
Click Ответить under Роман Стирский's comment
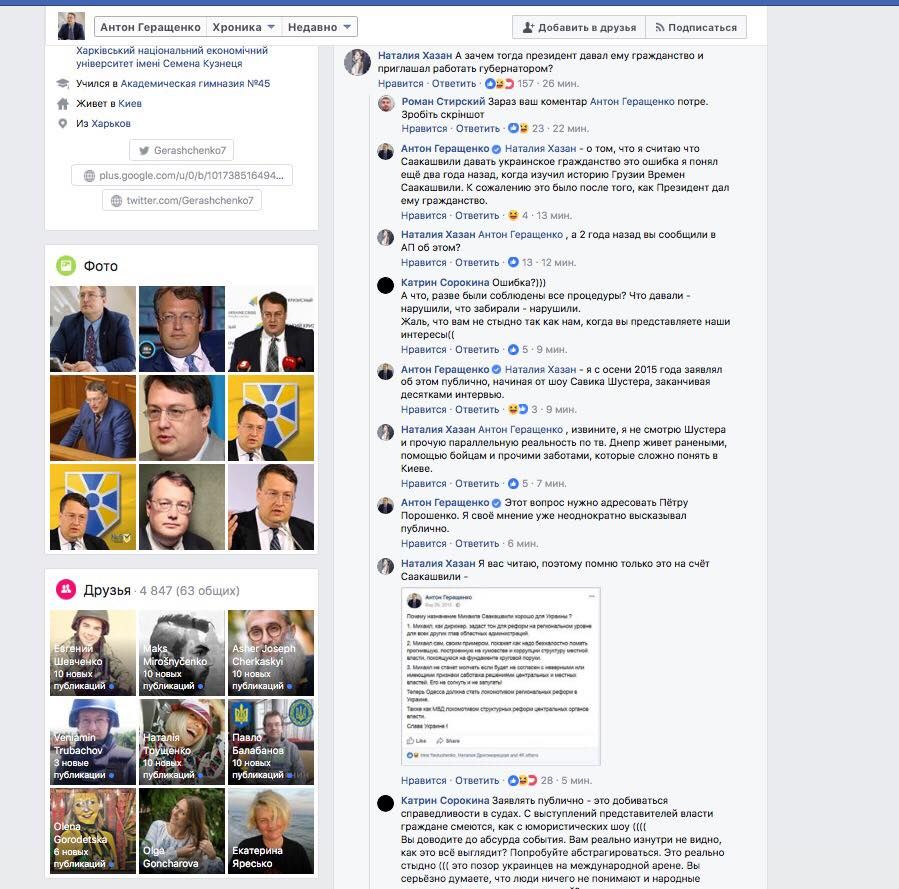point(478,128)
